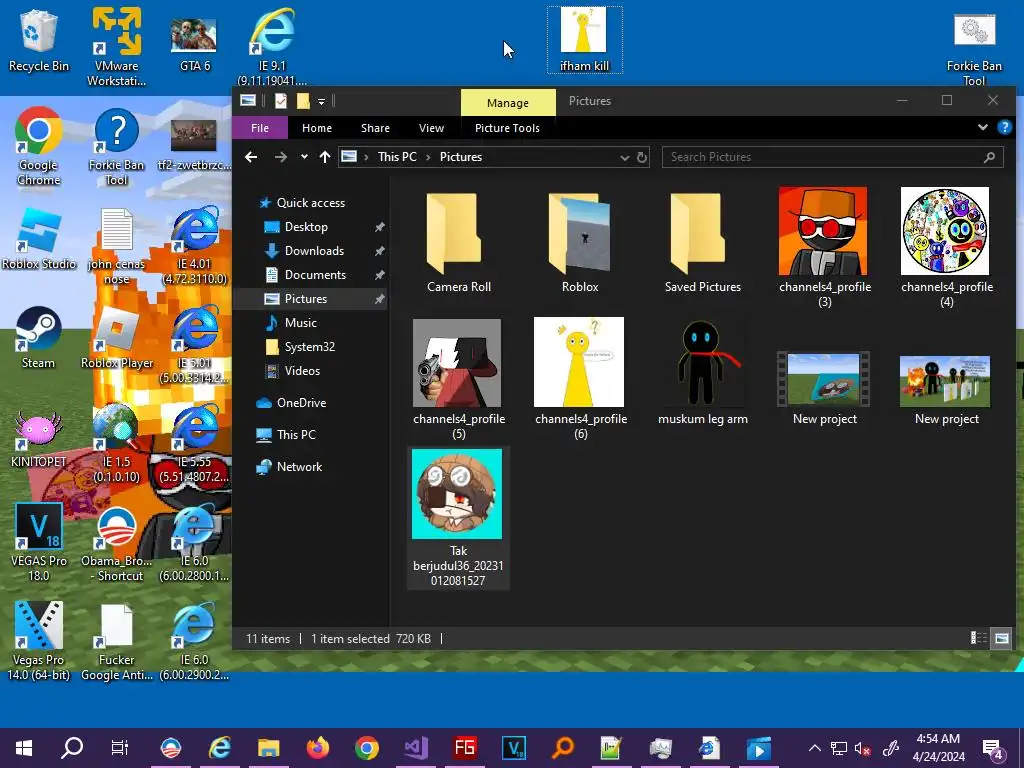Screen dimensions: 1024x768
Task: Select the KINITOPET desktop shortcut
Action: [x=39, y=438]
